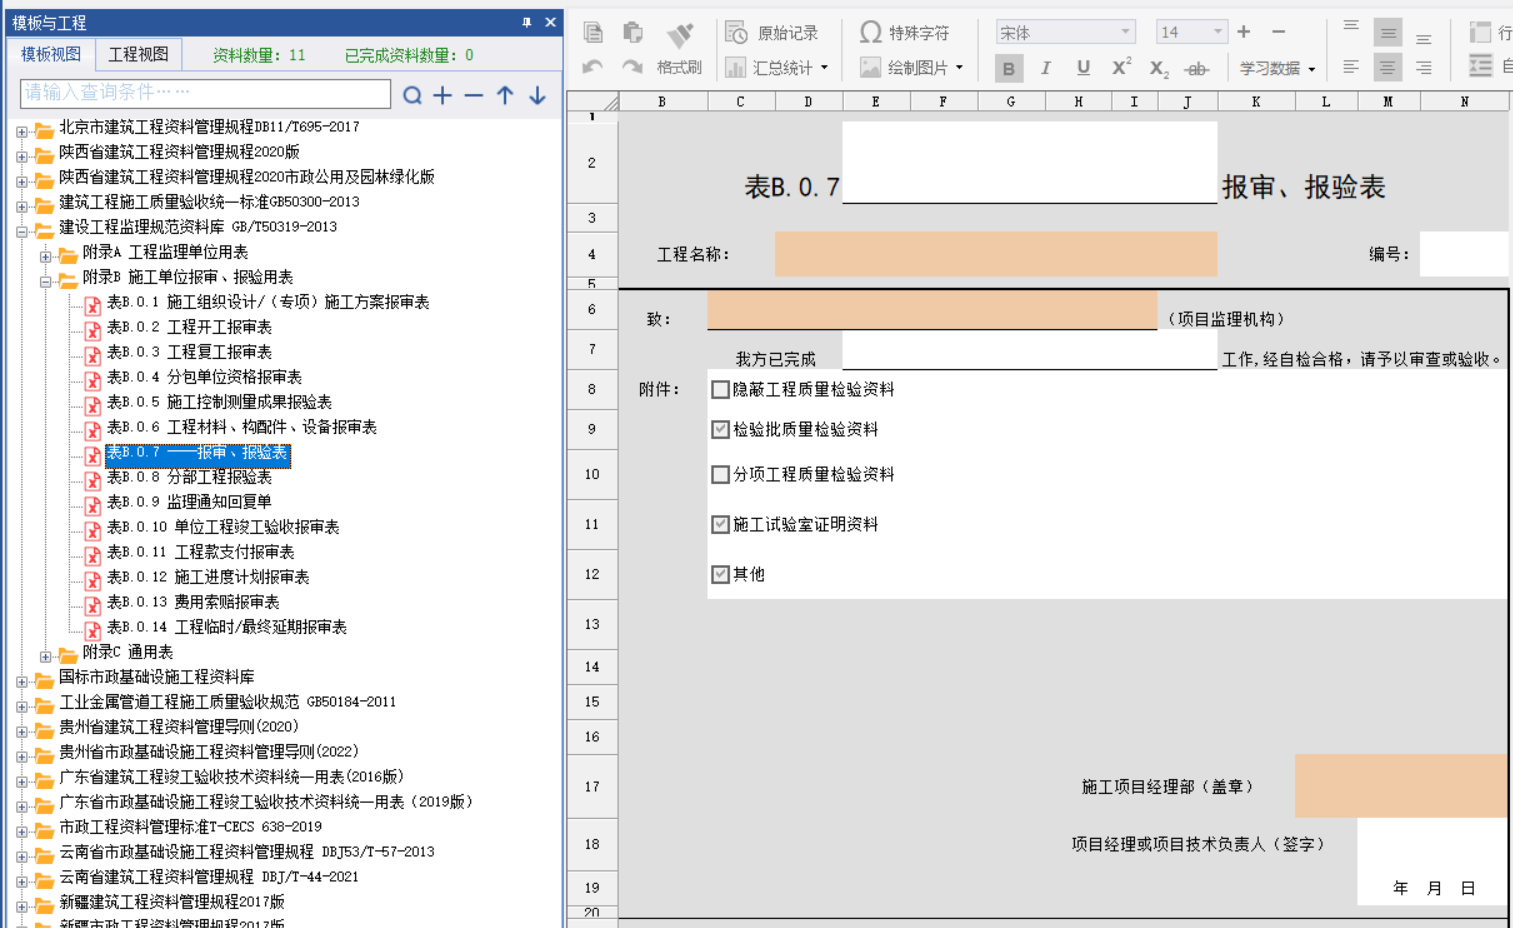Click the 致 recipient orange cell
Screen dimensions: 1513x928
tap(932, 310)
